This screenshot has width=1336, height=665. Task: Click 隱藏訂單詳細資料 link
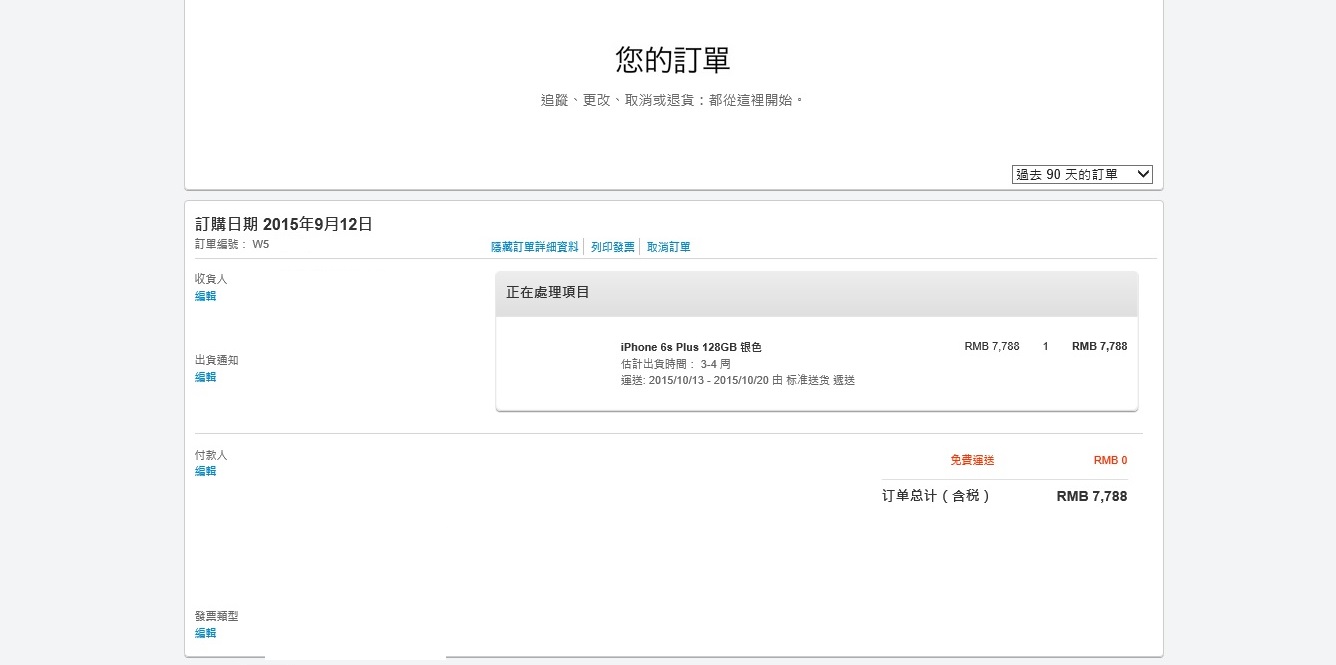tap(534, 246)
